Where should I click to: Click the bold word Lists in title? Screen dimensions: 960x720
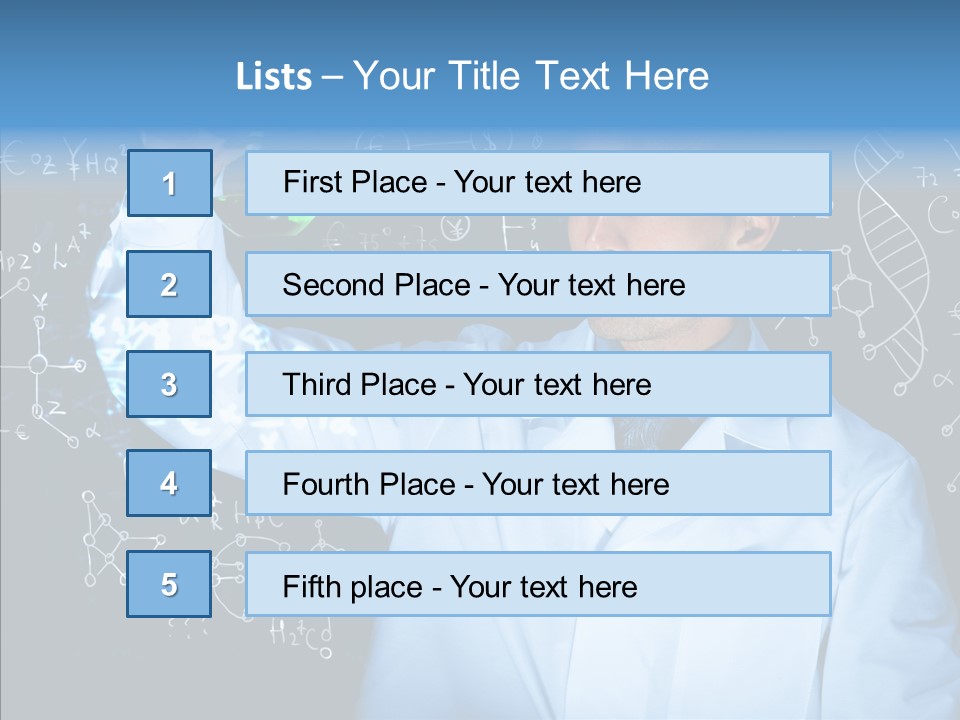tap(274, 76)
